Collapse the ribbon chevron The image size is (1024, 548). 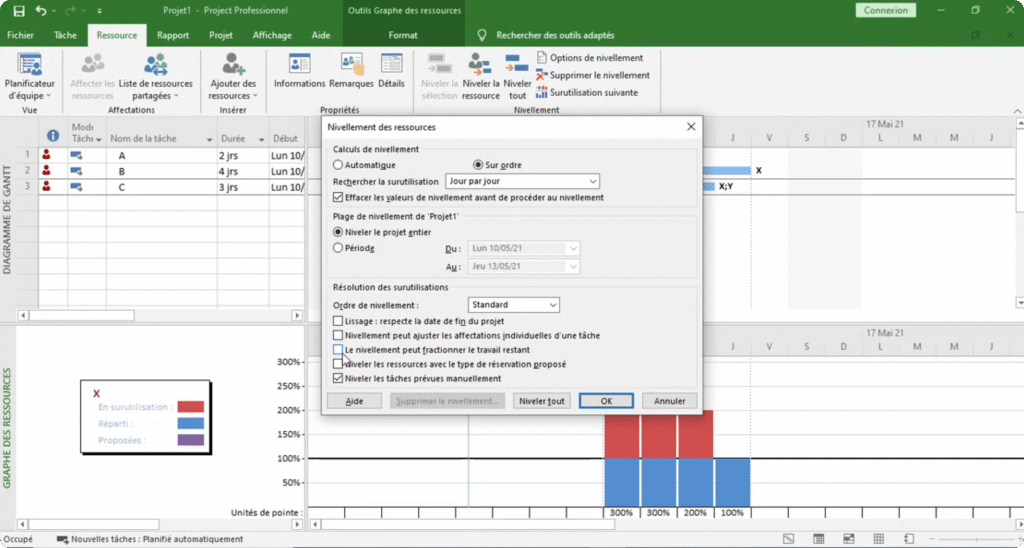1017,110
